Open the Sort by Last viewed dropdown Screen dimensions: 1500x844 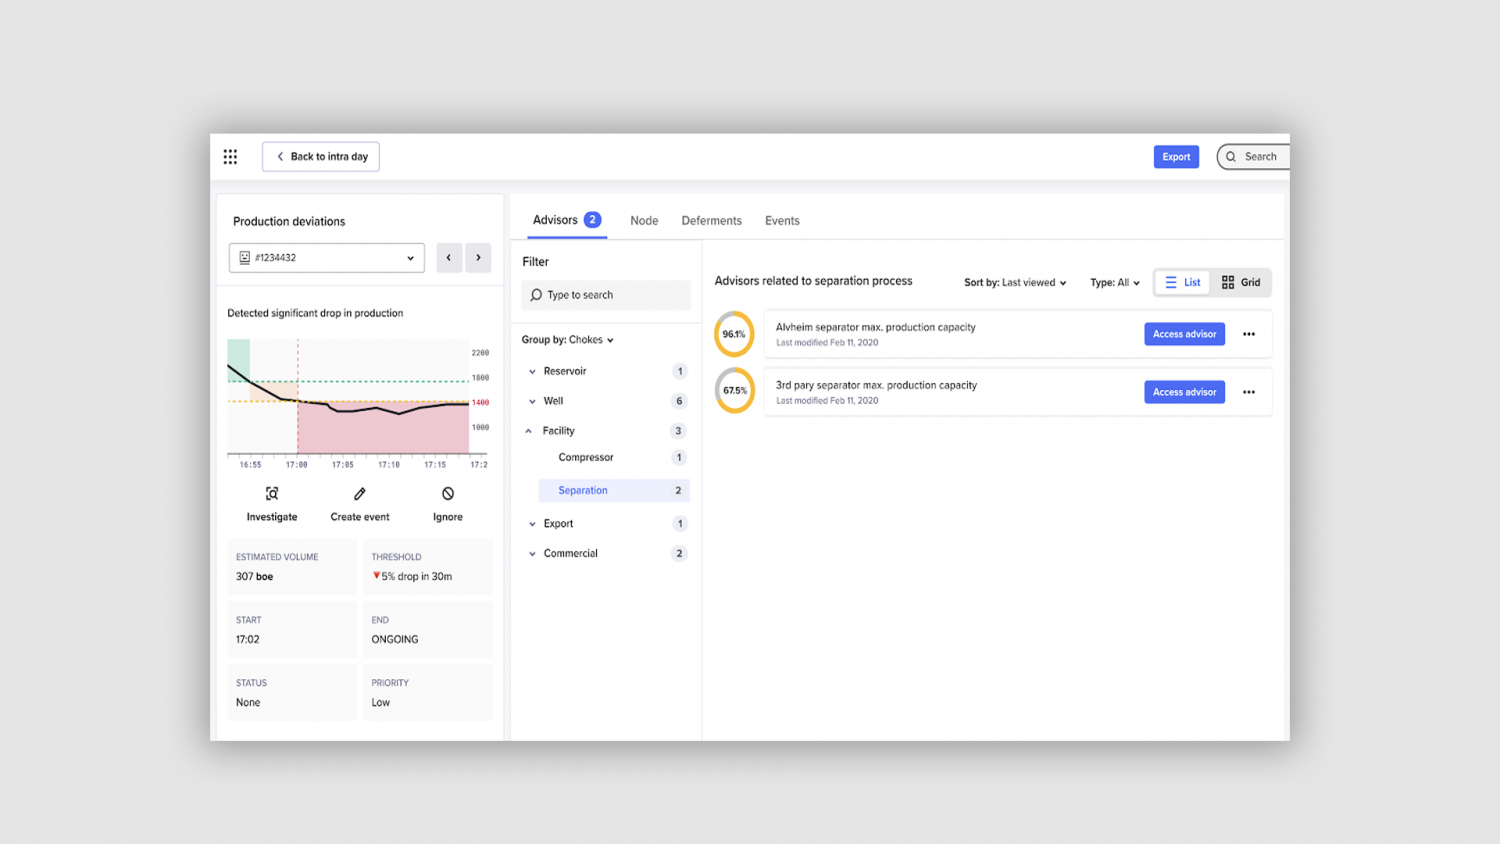(x=1015, y=283)
